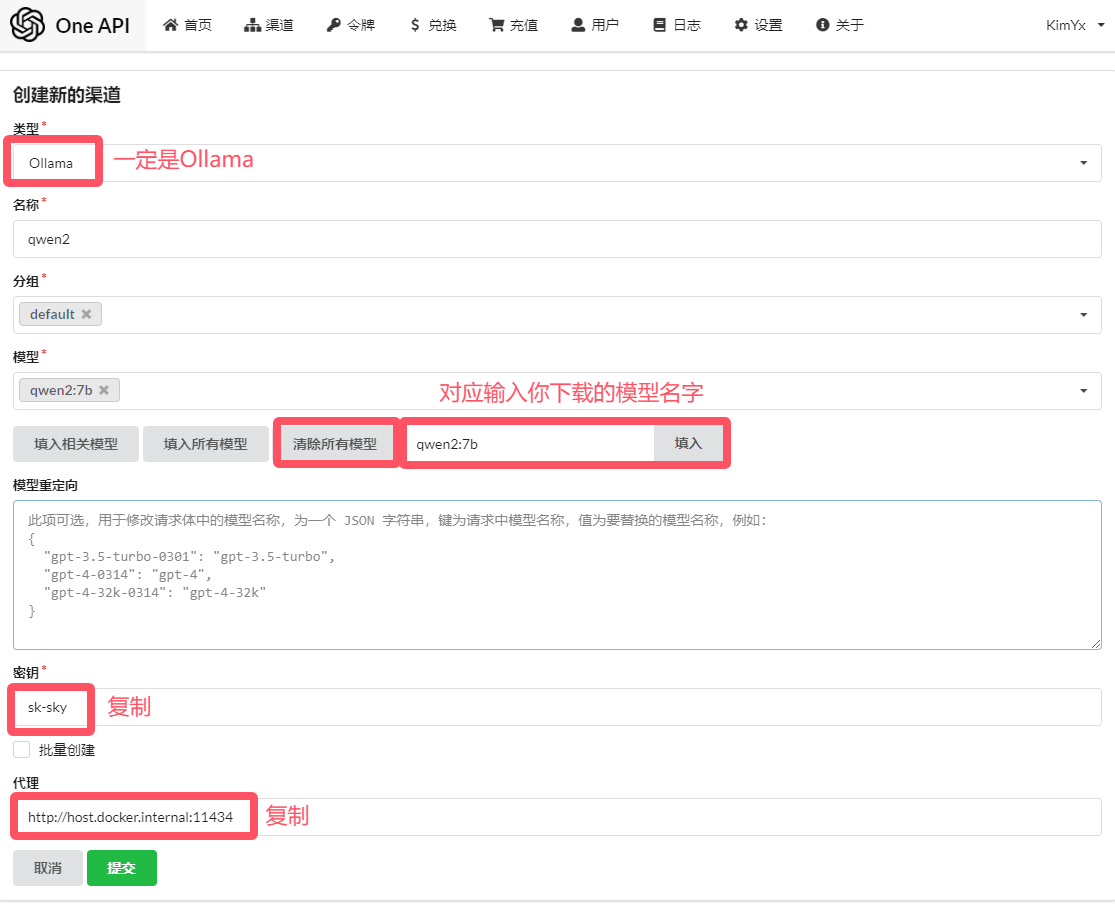Image resolution: width=1115 pixels, height=905 pixels.
Task: Click the 清除所有模型 button
Action: pos(335,444)
